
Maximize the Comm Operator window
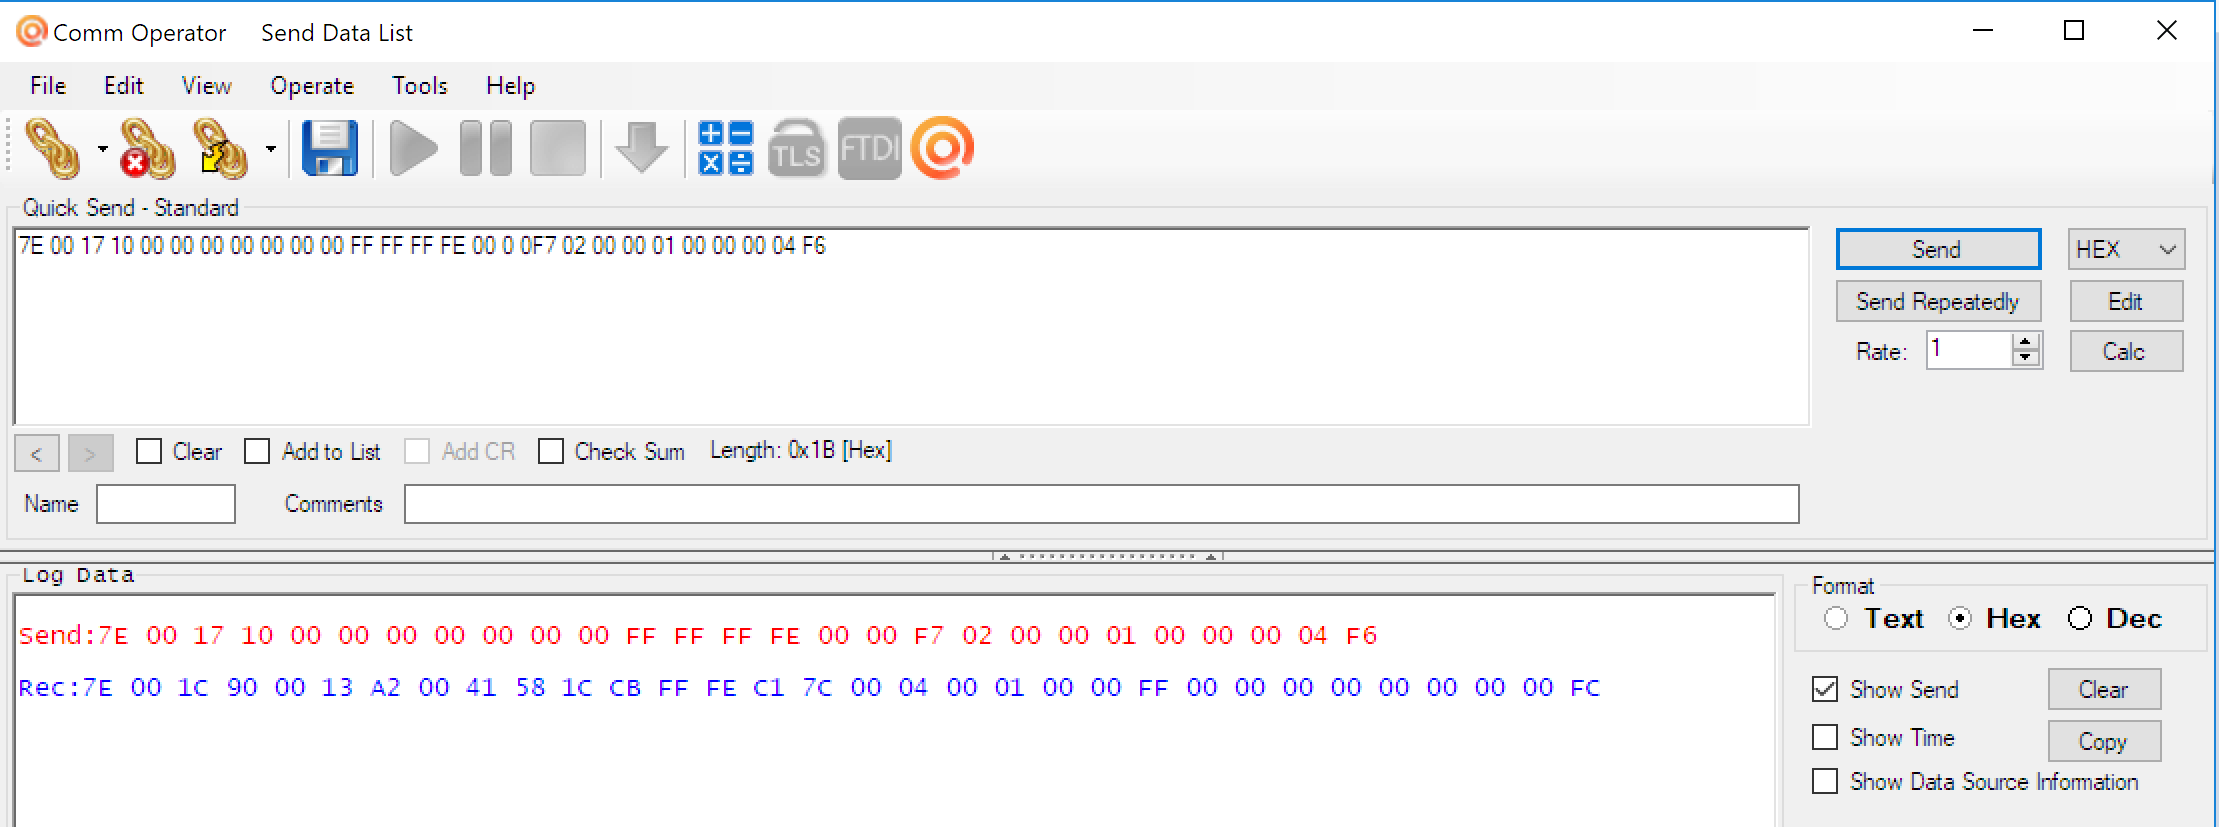click(2074, 31)
